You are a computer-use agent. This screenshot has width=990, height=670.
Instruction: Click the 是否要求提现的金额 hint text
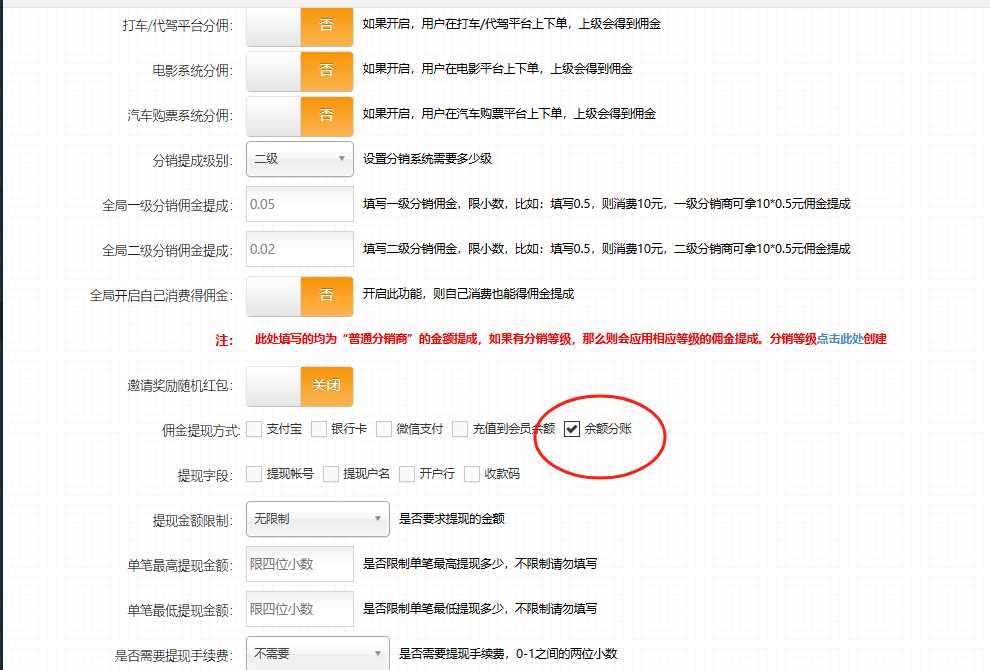click(x=452, y=519)
